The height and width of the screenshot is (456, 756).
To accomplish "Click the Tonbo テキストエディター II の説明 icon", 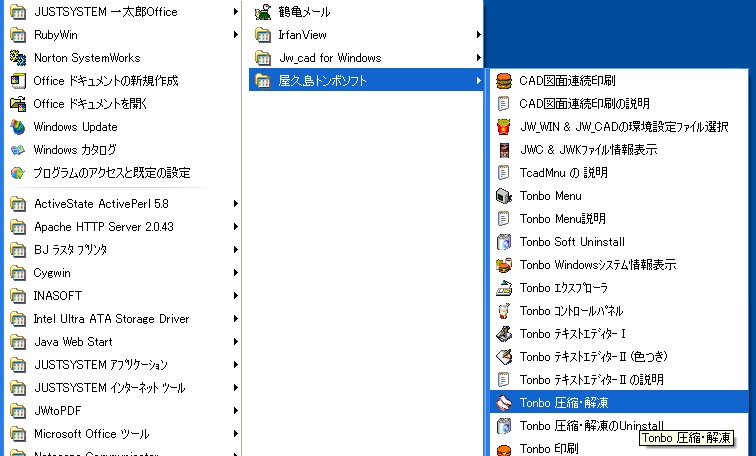I will (x=503, y=380).
